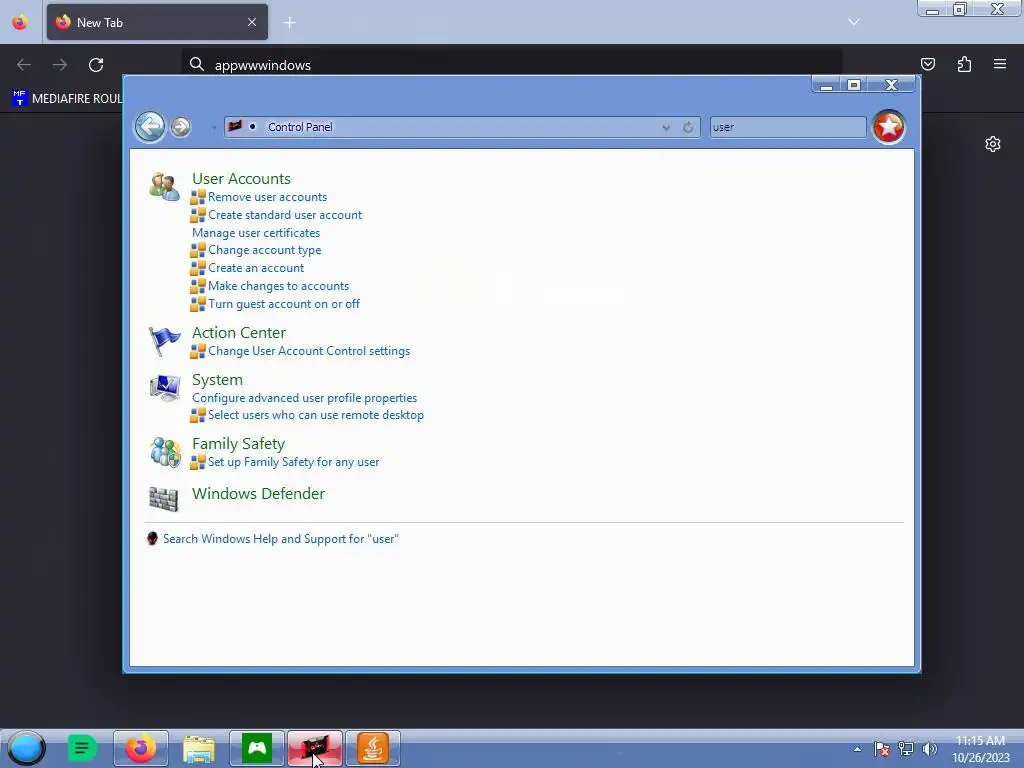1024x768 pixels.
Task: Open Manage user certificates
Action: (x=256, y=232)
